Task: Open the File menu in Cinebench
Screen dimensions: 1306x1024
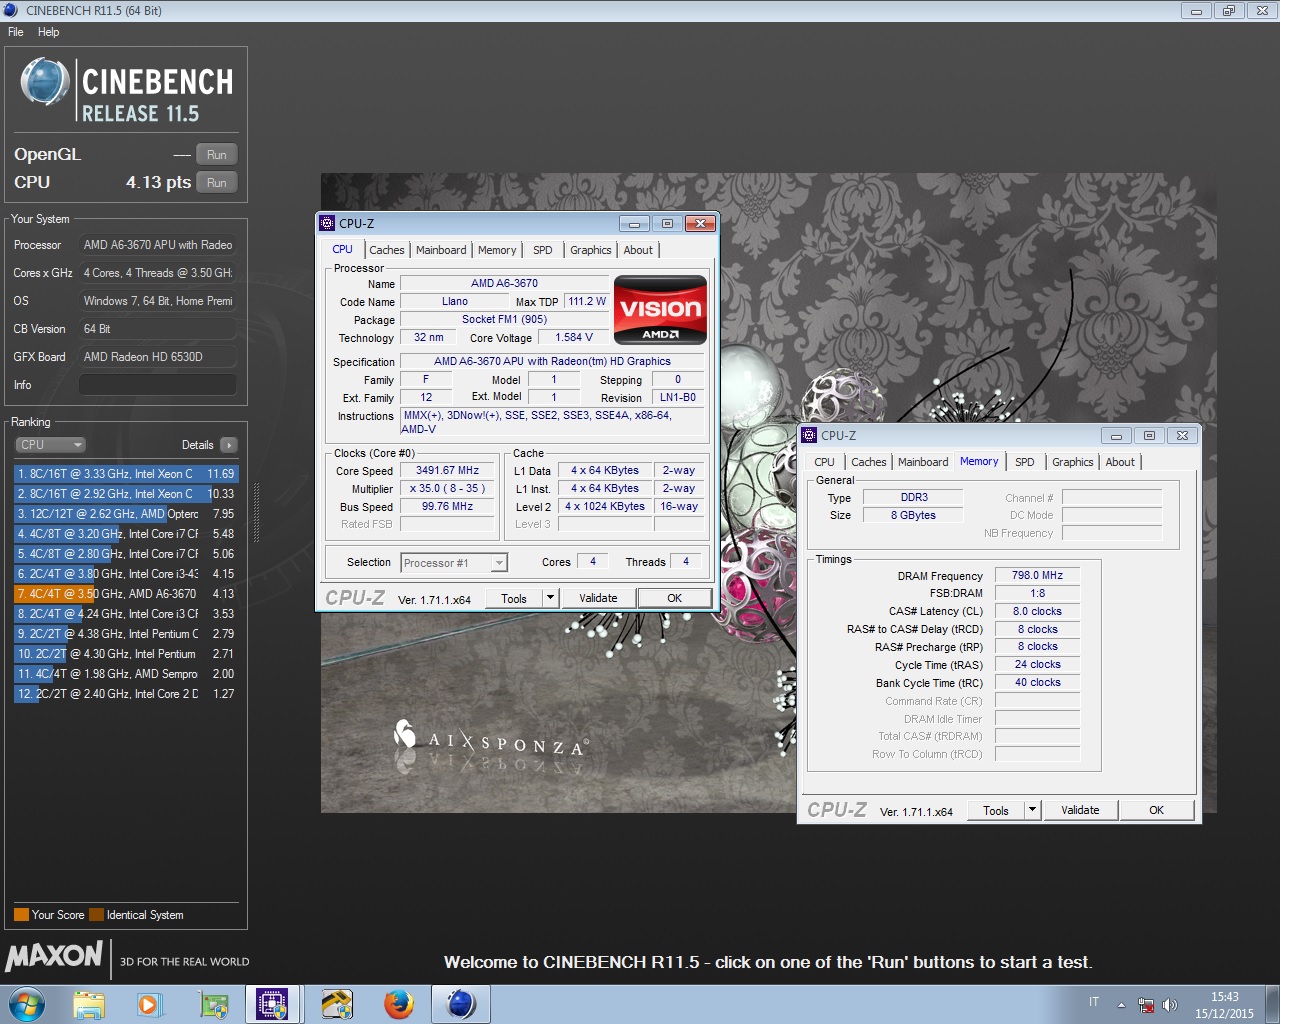Action: [x=16, y=32]
